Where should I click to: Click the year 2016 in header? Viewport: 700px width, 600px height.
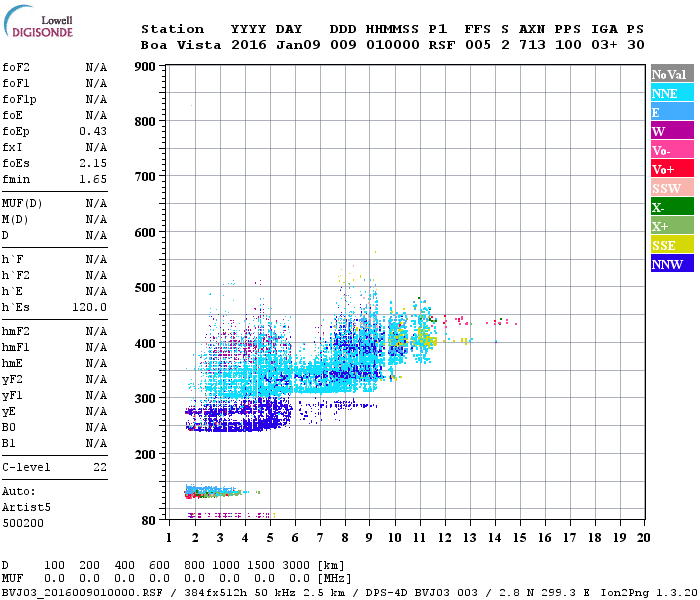pyautogui.click(x=249, y=45)
